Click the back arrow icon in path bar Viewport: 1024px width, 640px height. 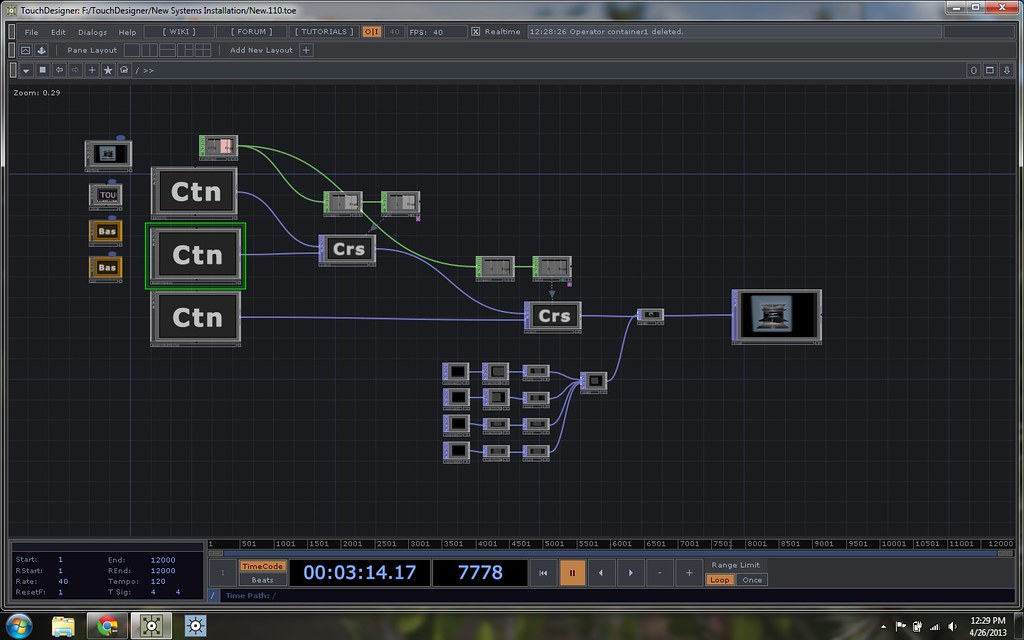pos(59,71)
